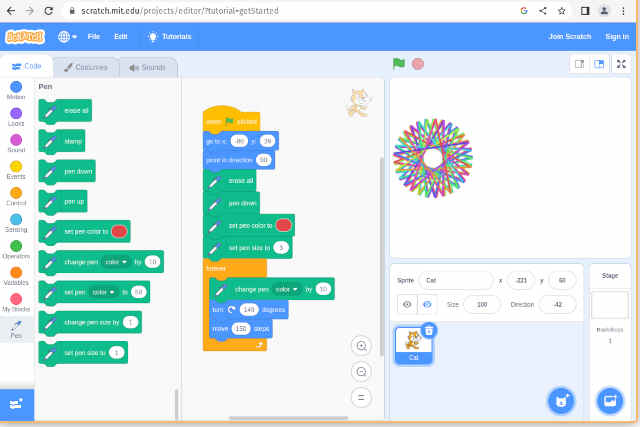This screenshot has height=427, width=640.
Task: Open the Scratch logo home link
Action: pos(25,37)
